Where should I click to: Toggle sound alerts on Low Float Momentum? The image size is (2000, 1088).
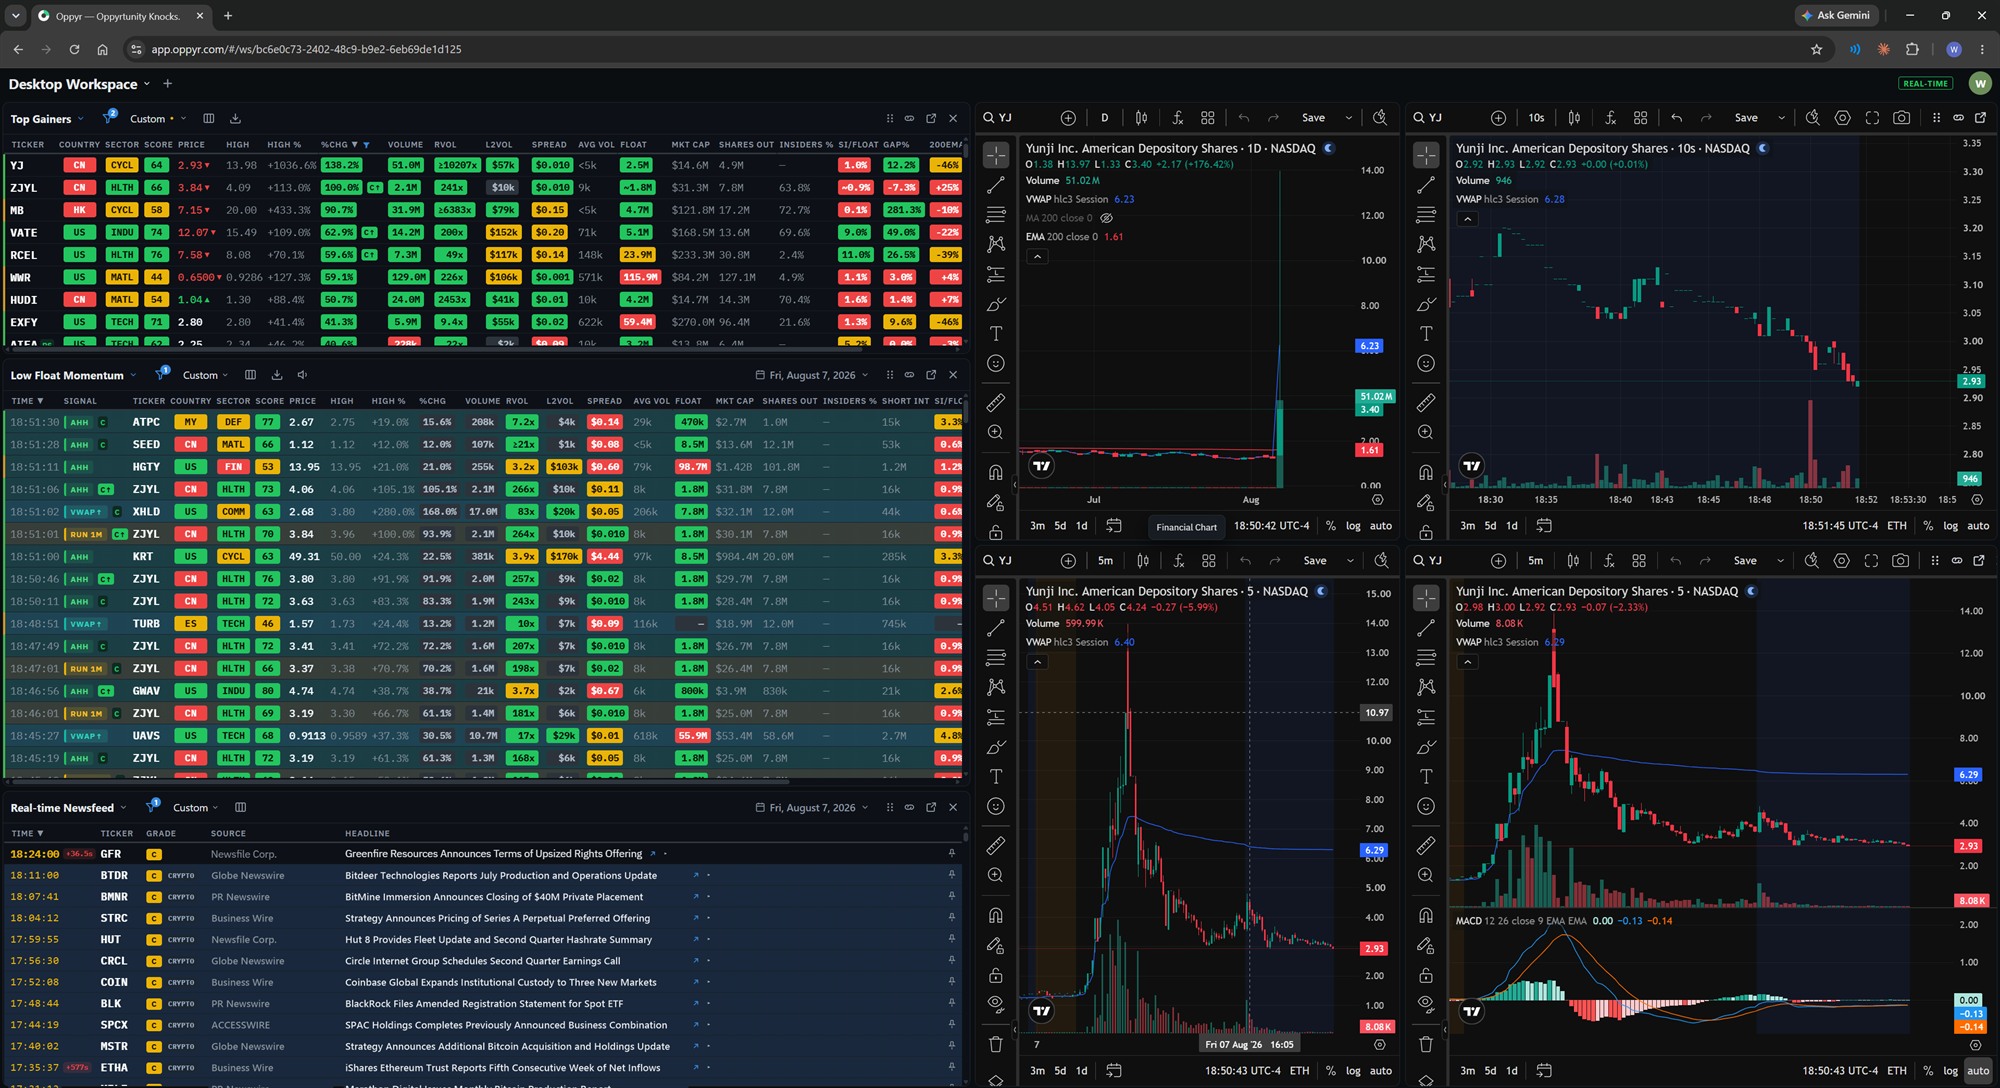pyautogui.click(x=302, y=375)
